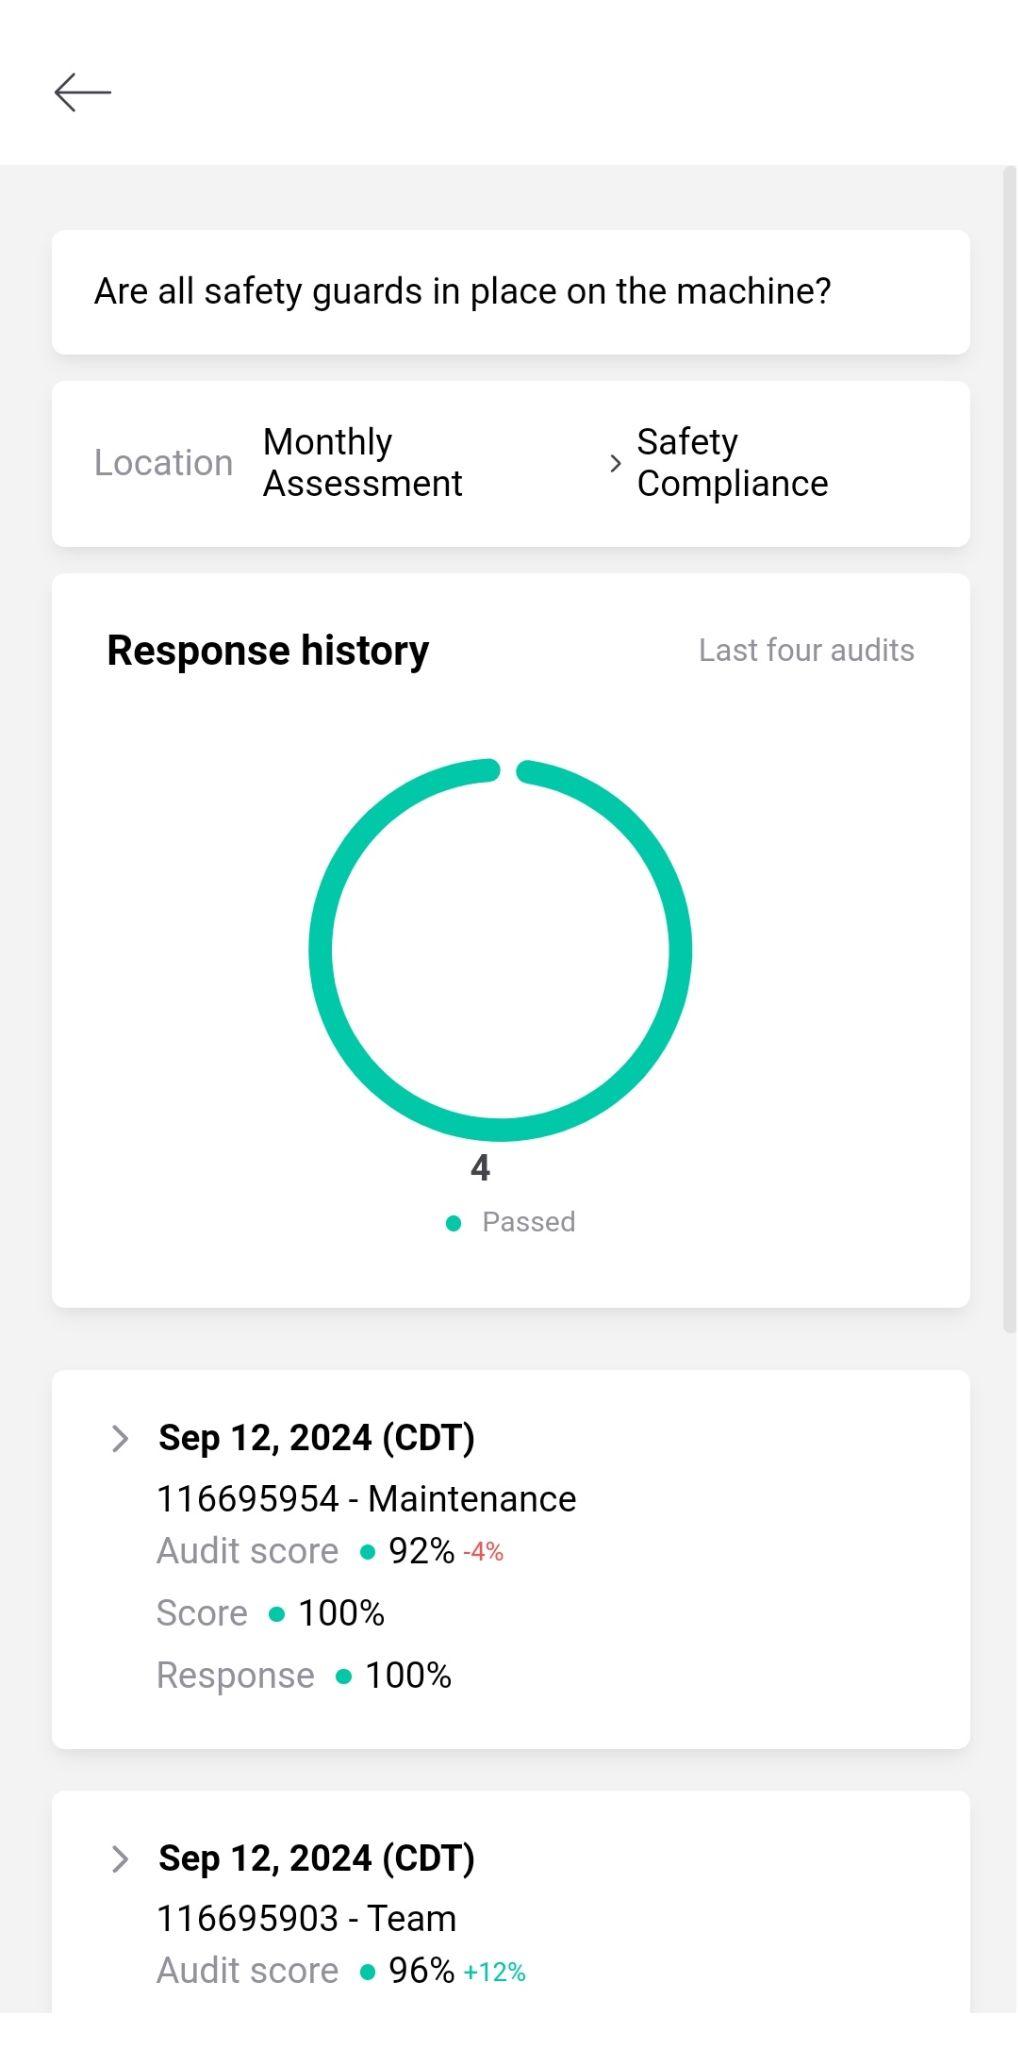Image resolution: width=1018 pixels, height=2048 pixels.
Task: Click the green dot beside Response 100%
Action: point(343,1676)
